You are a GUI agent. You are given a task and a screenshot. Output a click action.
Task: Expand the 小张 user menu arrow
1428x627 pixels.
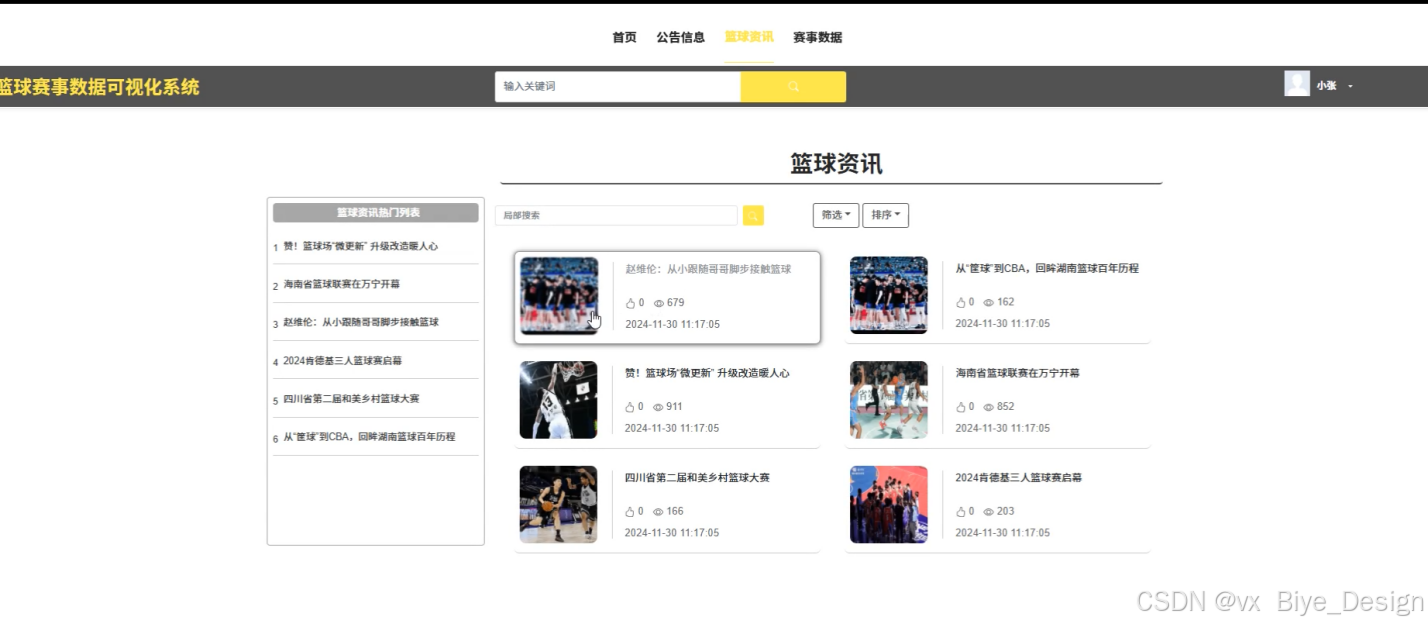point(1350,87)
